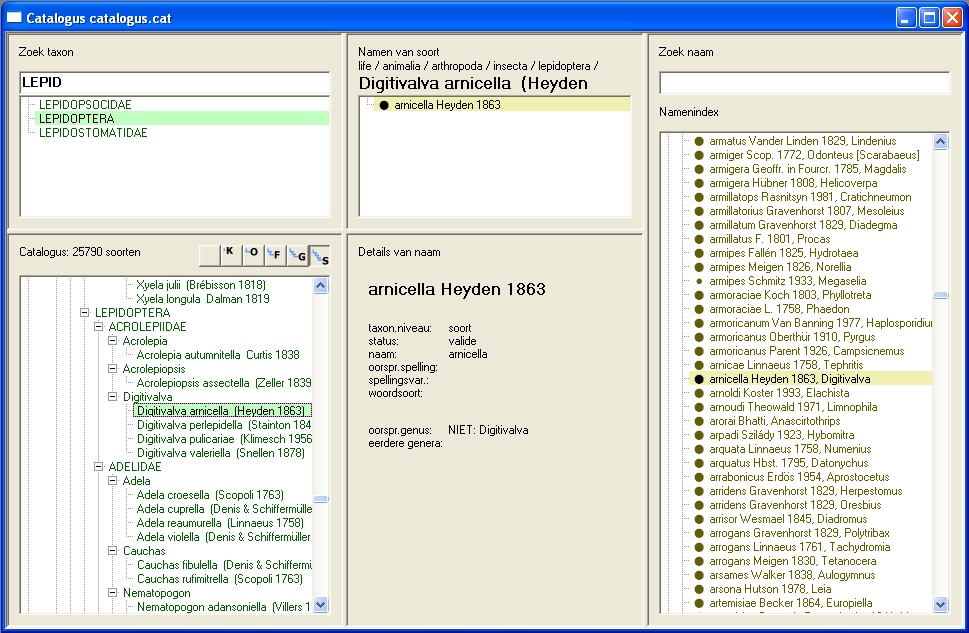Collapse the Cauchas genus node
The image size is (969, 633).
[x=113, y=551]
